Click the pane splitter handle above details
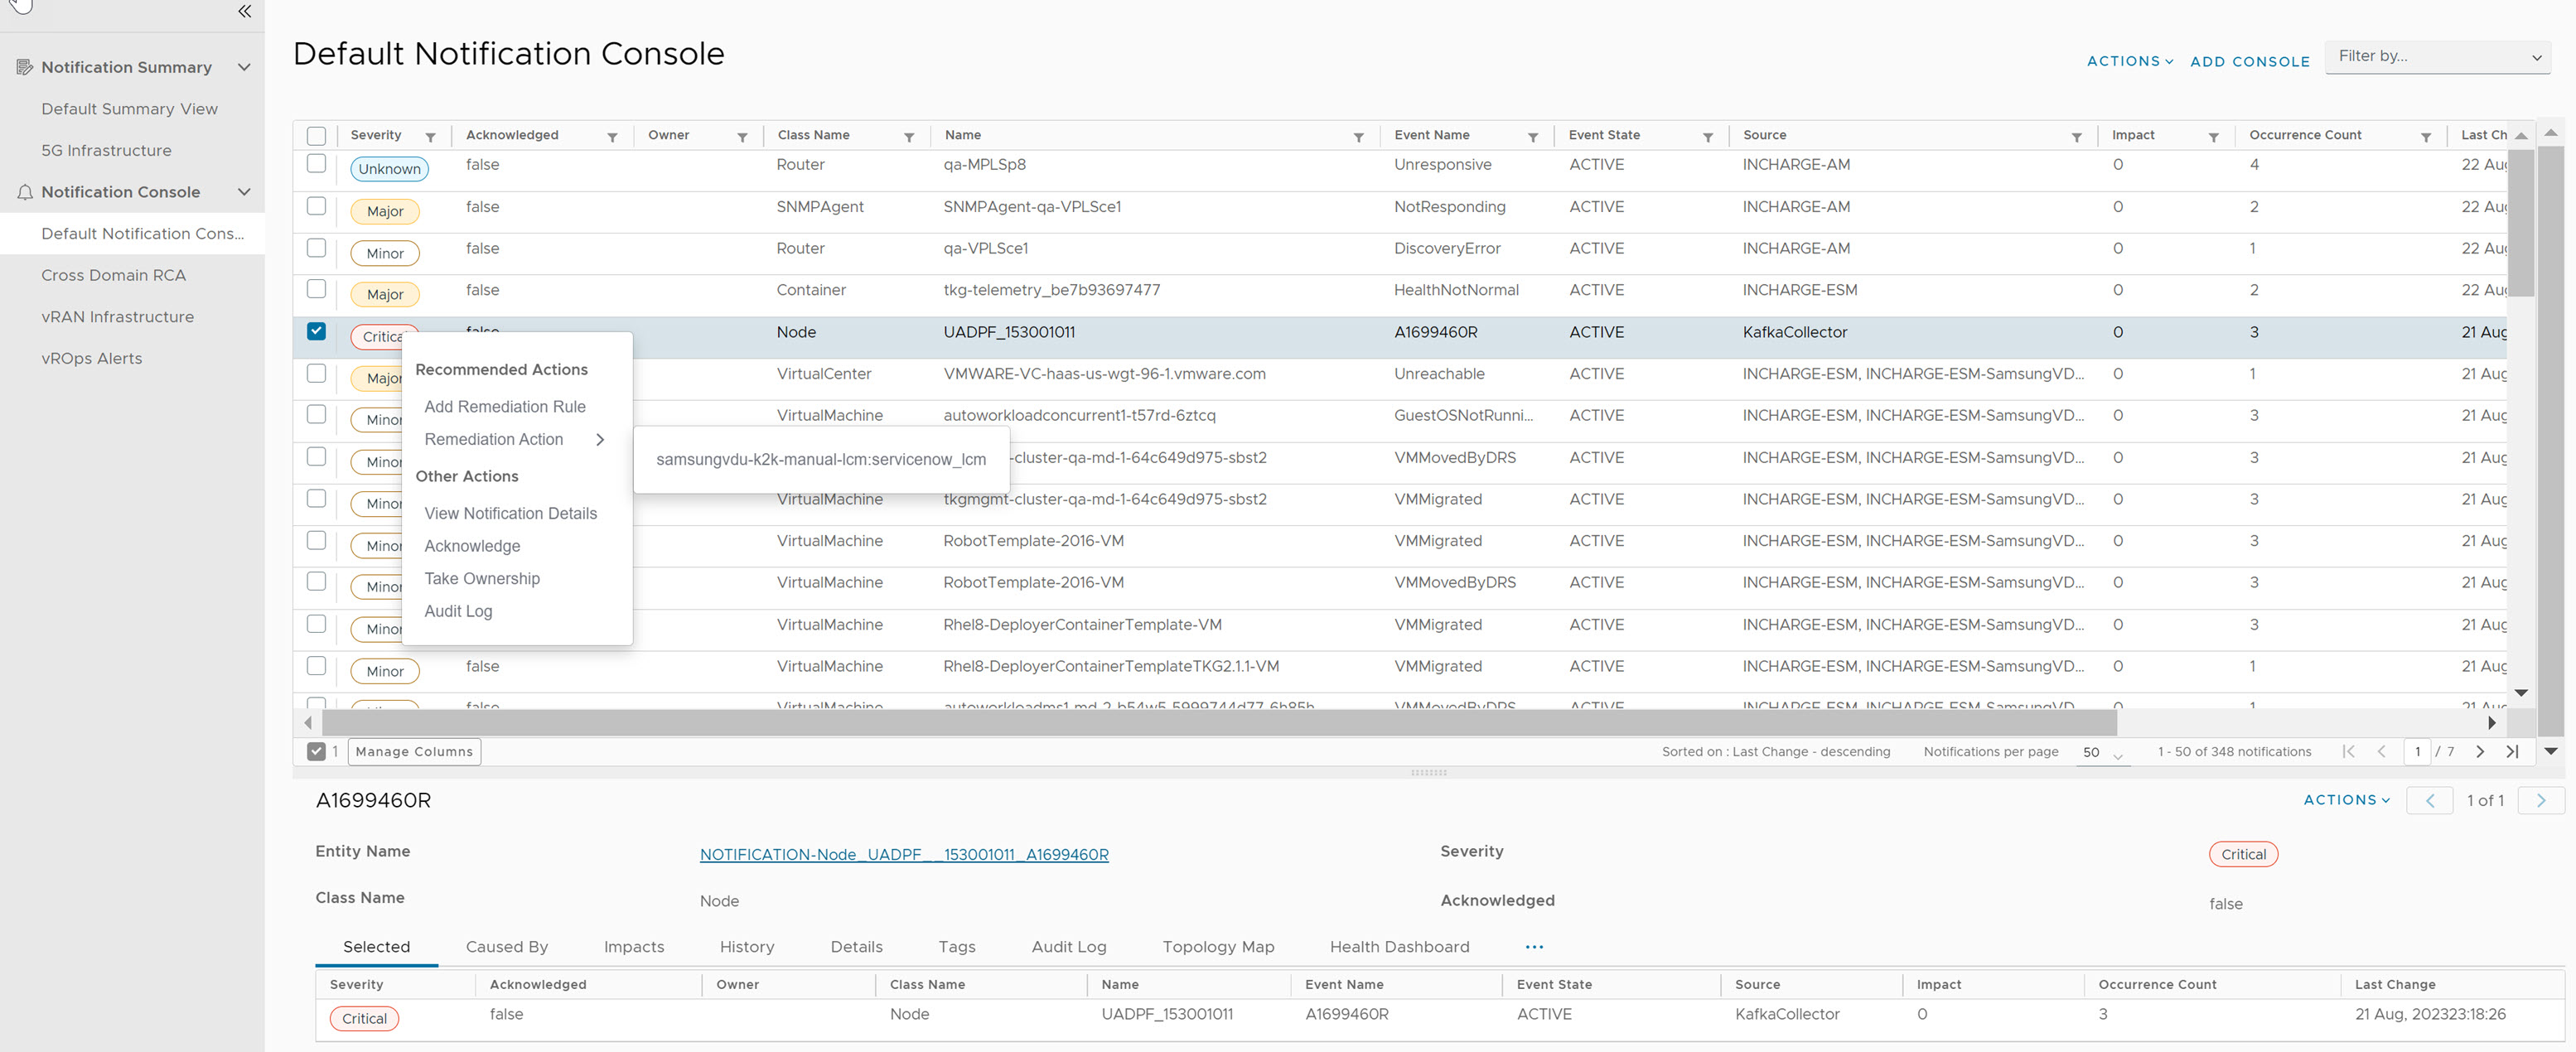 tap(1428, 773)
